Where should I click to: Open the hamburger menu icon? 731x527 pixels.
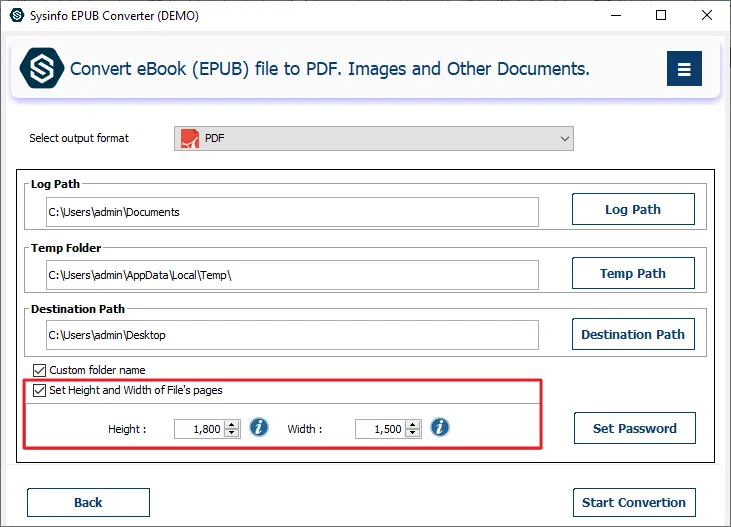coord(684,69)
